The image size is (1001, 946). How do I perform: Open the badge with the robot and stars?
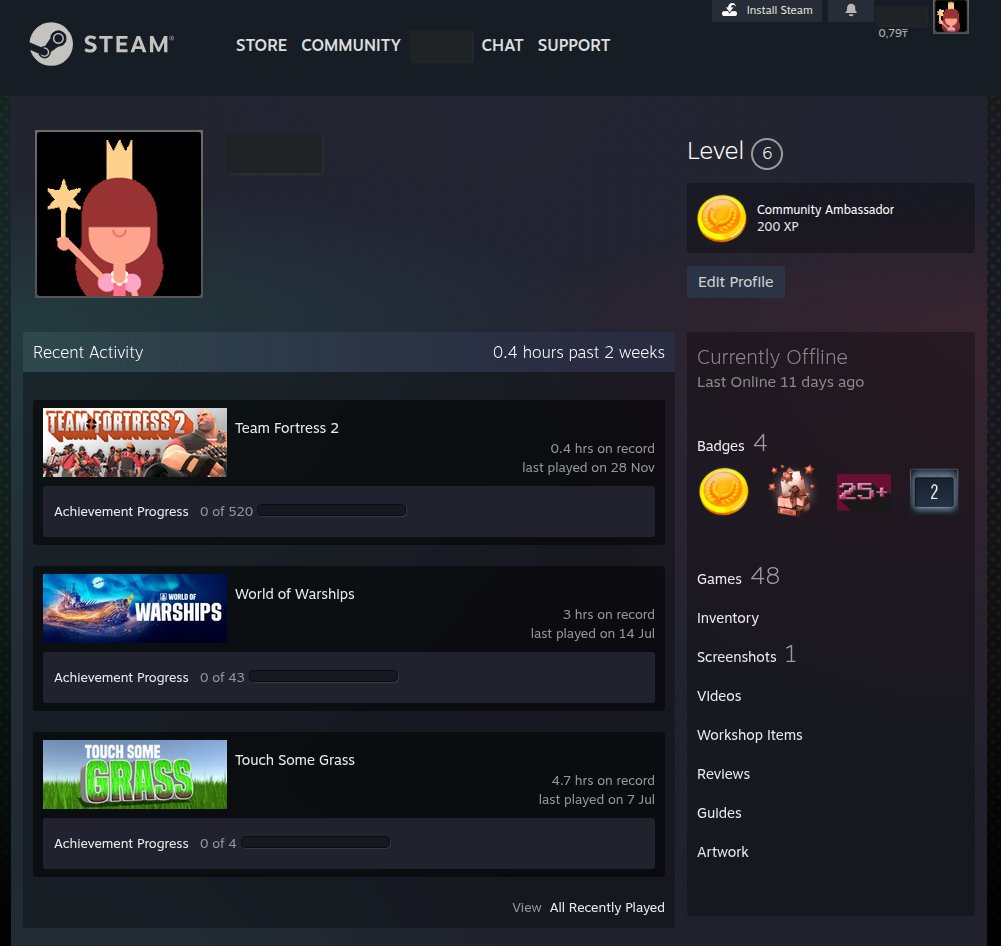pyautogui.click(x=792, y=492)
